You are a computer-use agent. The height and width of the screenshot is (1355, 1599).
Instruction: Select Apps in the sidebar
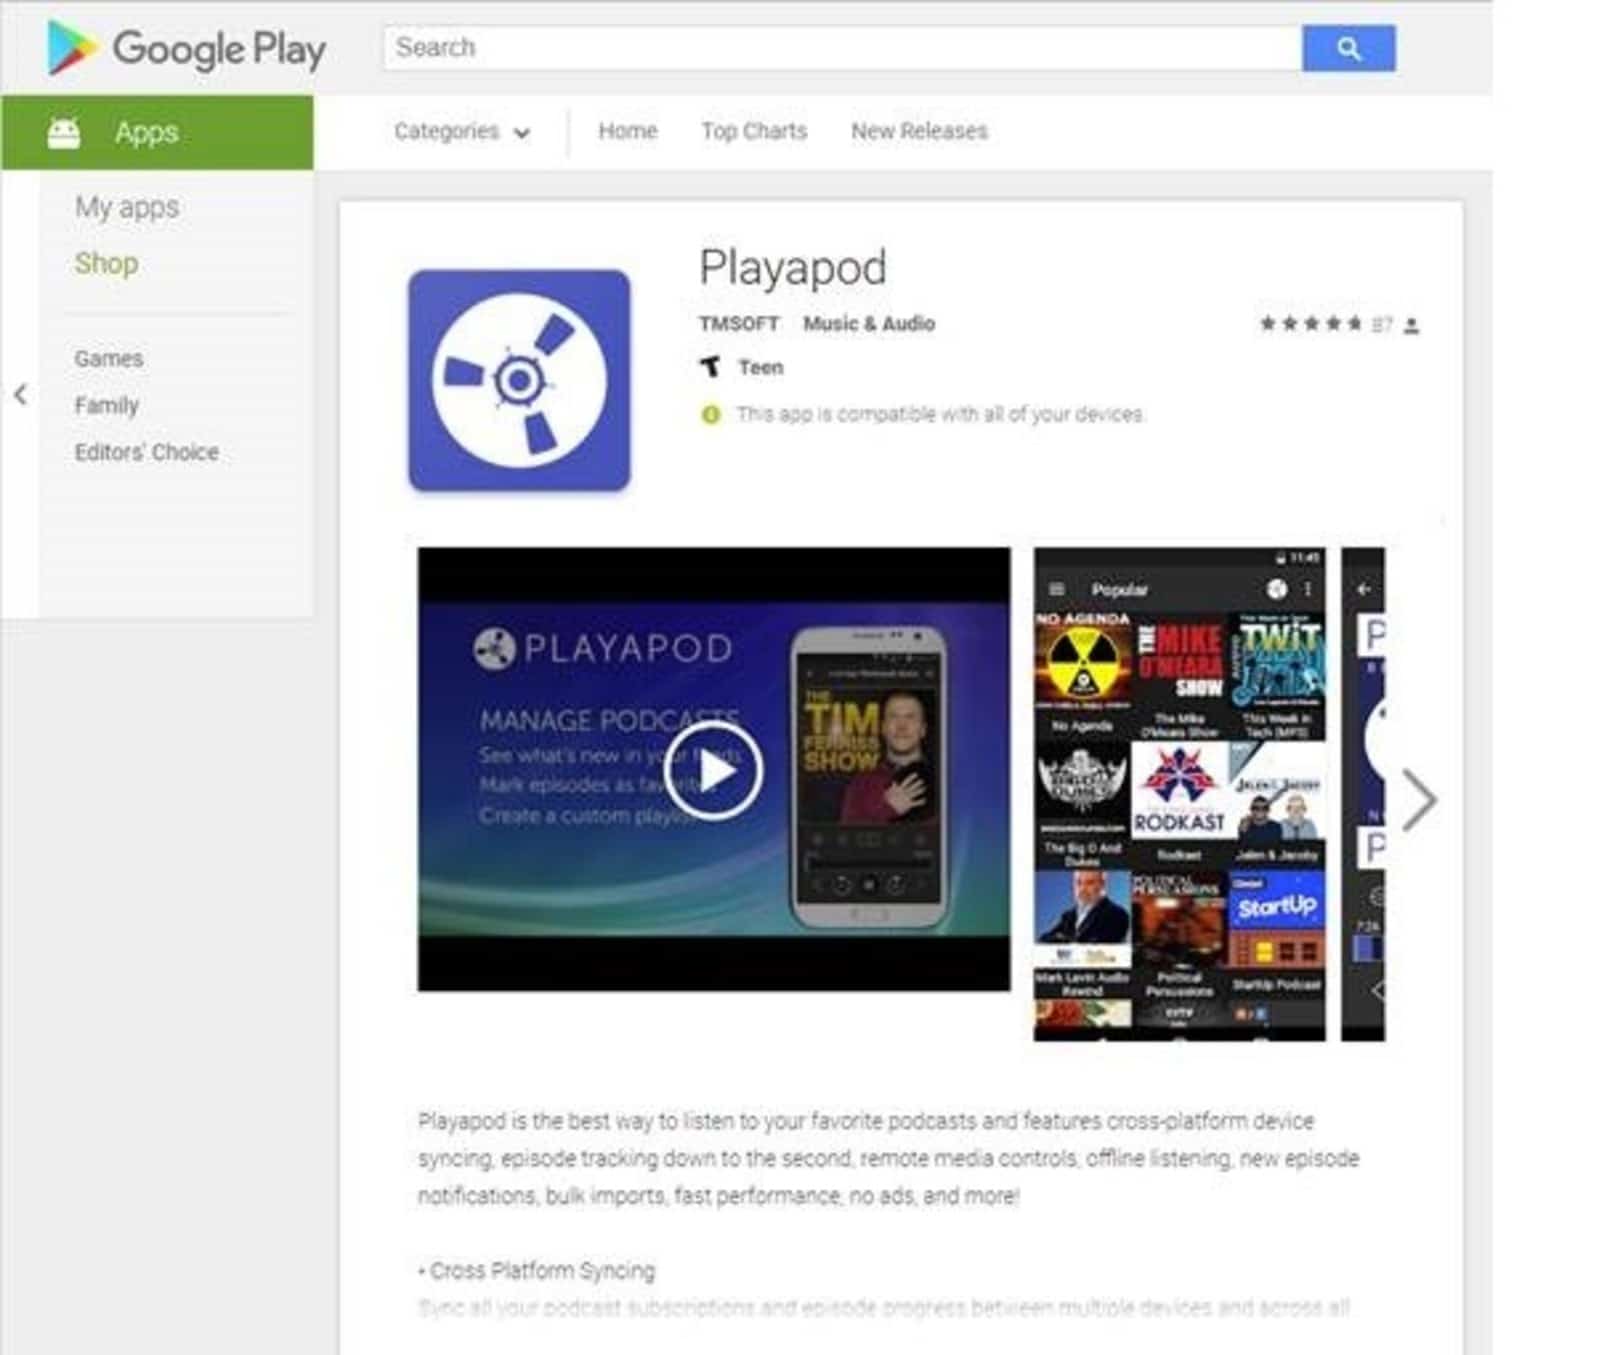pyautogui.click(x=157, y=132)
